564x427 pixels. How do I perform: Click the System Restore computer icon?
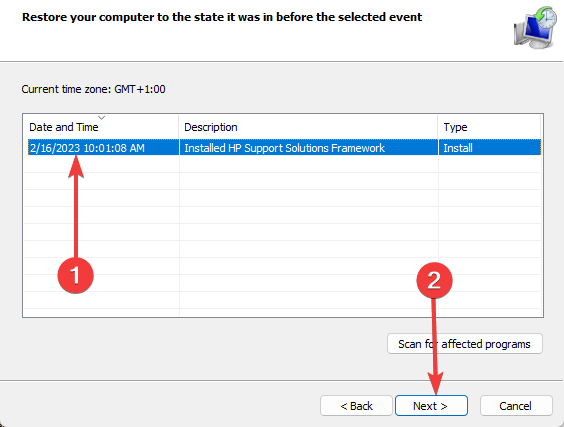click(x=535, y=27)
